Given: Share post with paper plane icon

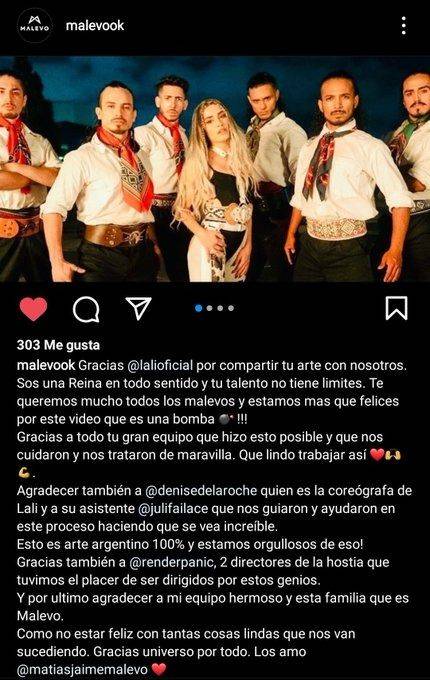Looking at the screenshot, I should tap(139, 308).
